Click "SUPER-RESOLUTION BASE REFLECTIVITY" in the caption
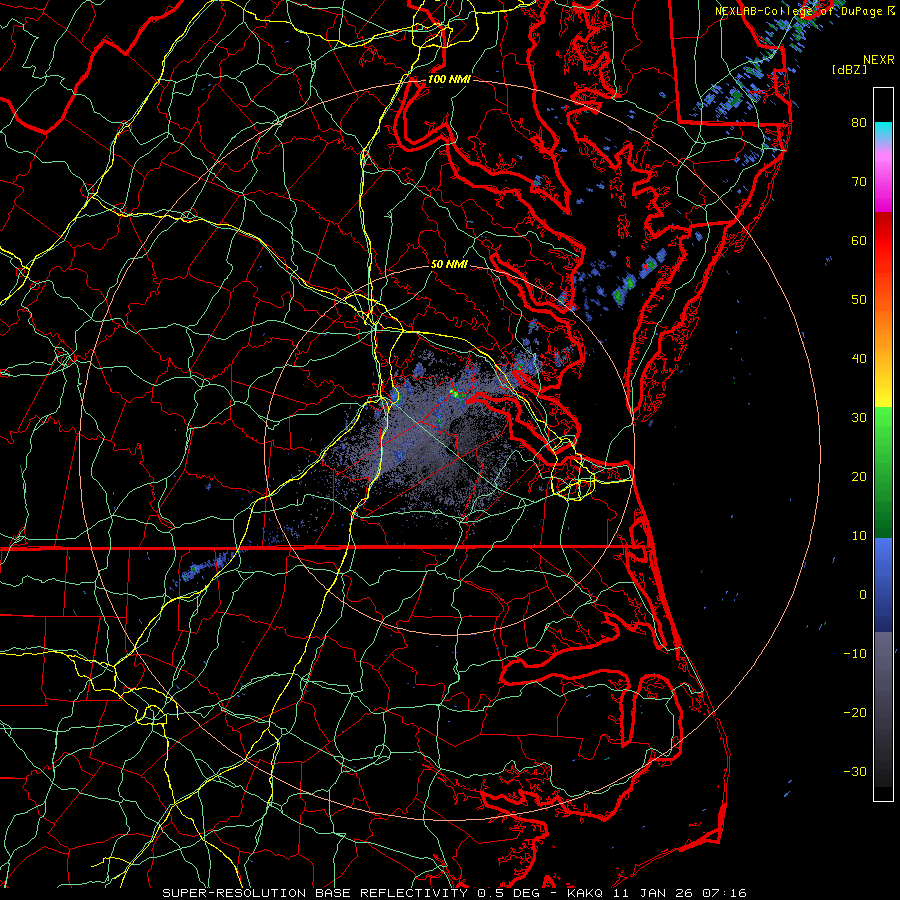The width and height of the screenshot is (900, 900). (x=315, y=893)
